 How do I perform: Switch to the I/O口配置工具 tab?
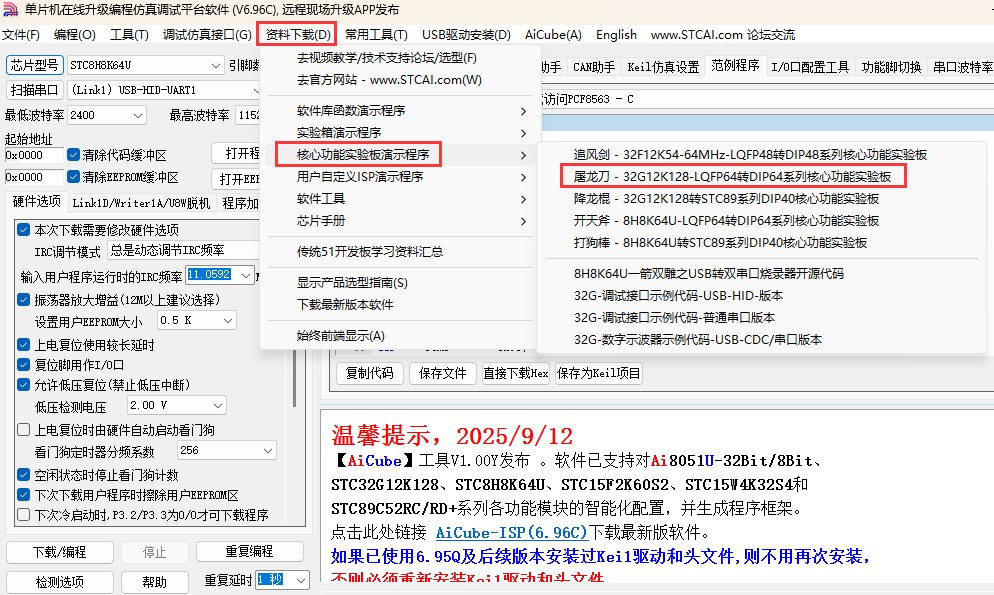point(810,67)
